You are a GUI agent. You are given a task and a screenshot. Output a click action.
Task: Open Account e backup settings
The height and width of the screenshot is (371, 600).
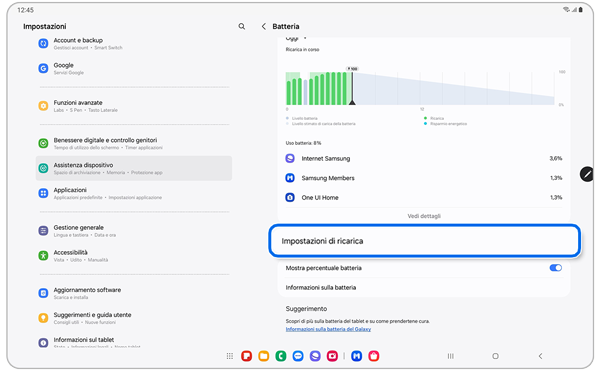133,44
